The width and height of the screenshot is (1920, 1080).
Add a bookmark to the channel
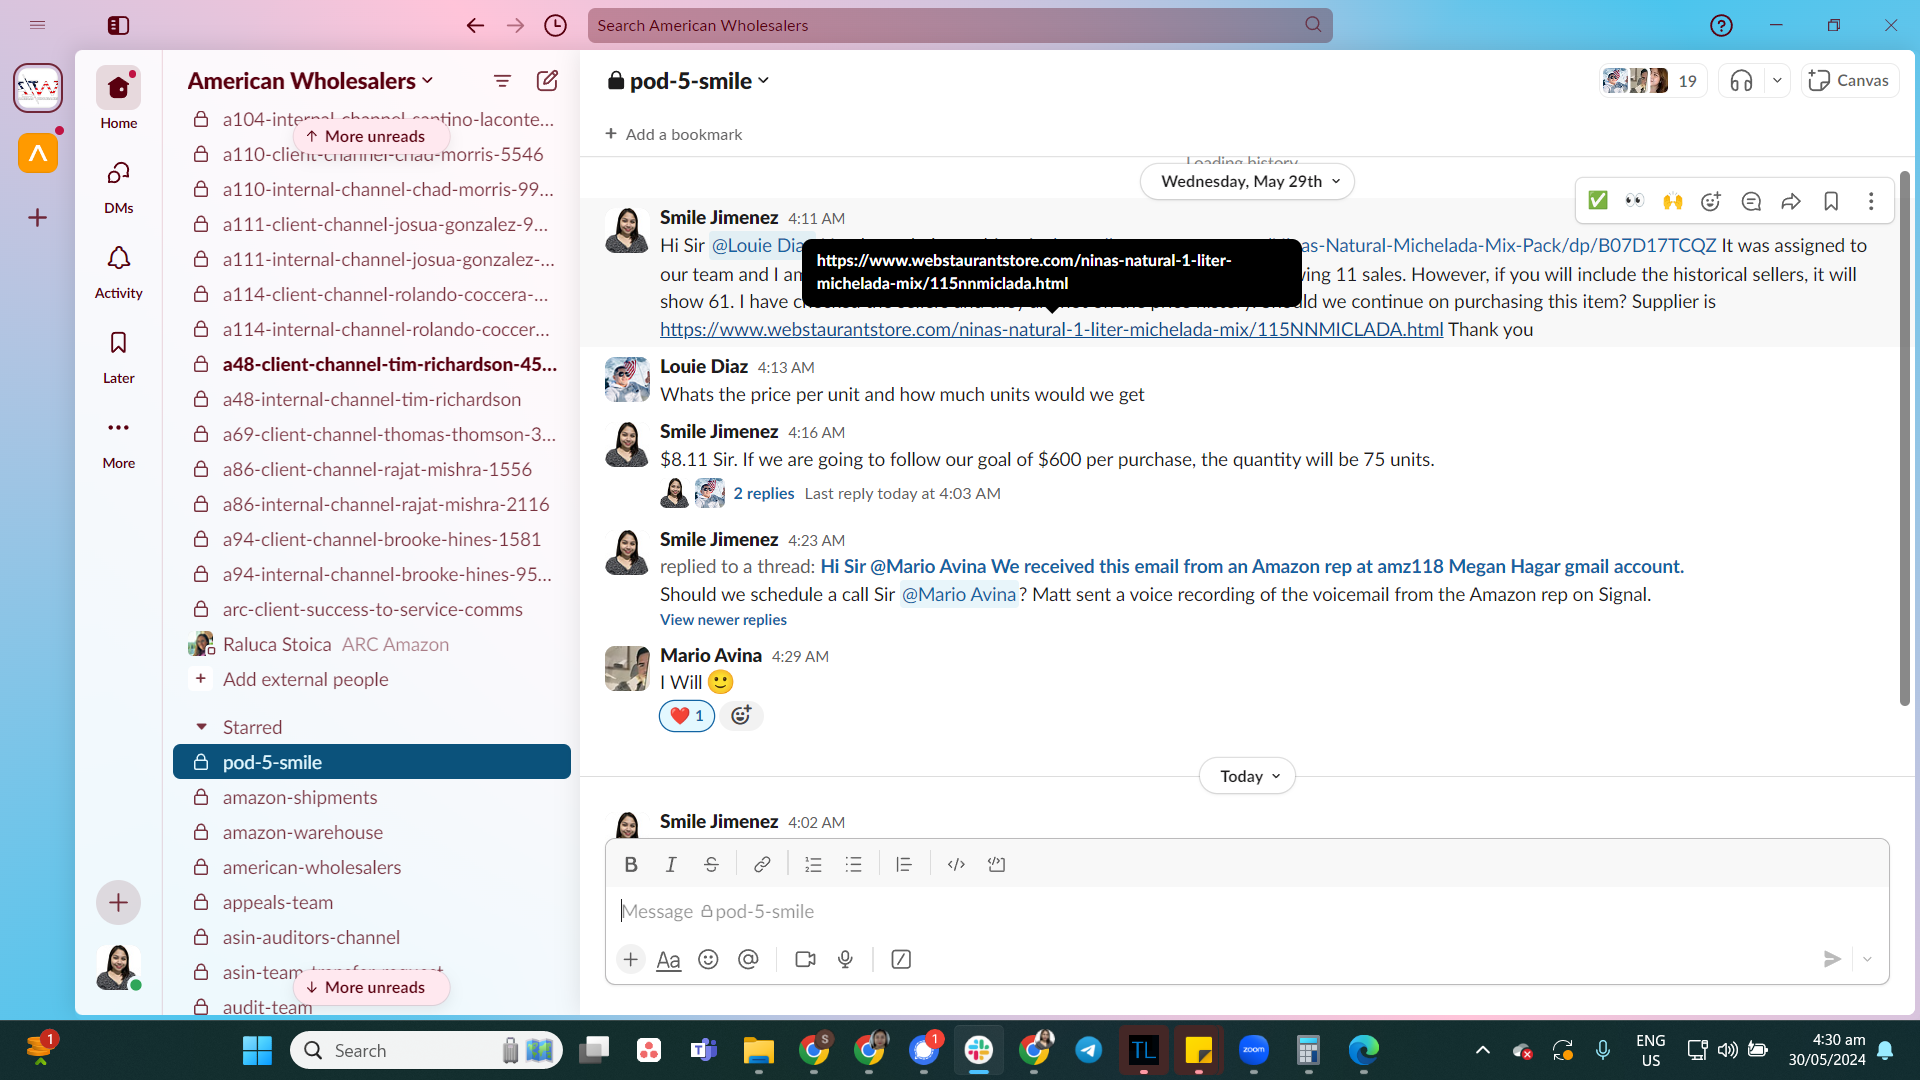click(x=674, y=135)
